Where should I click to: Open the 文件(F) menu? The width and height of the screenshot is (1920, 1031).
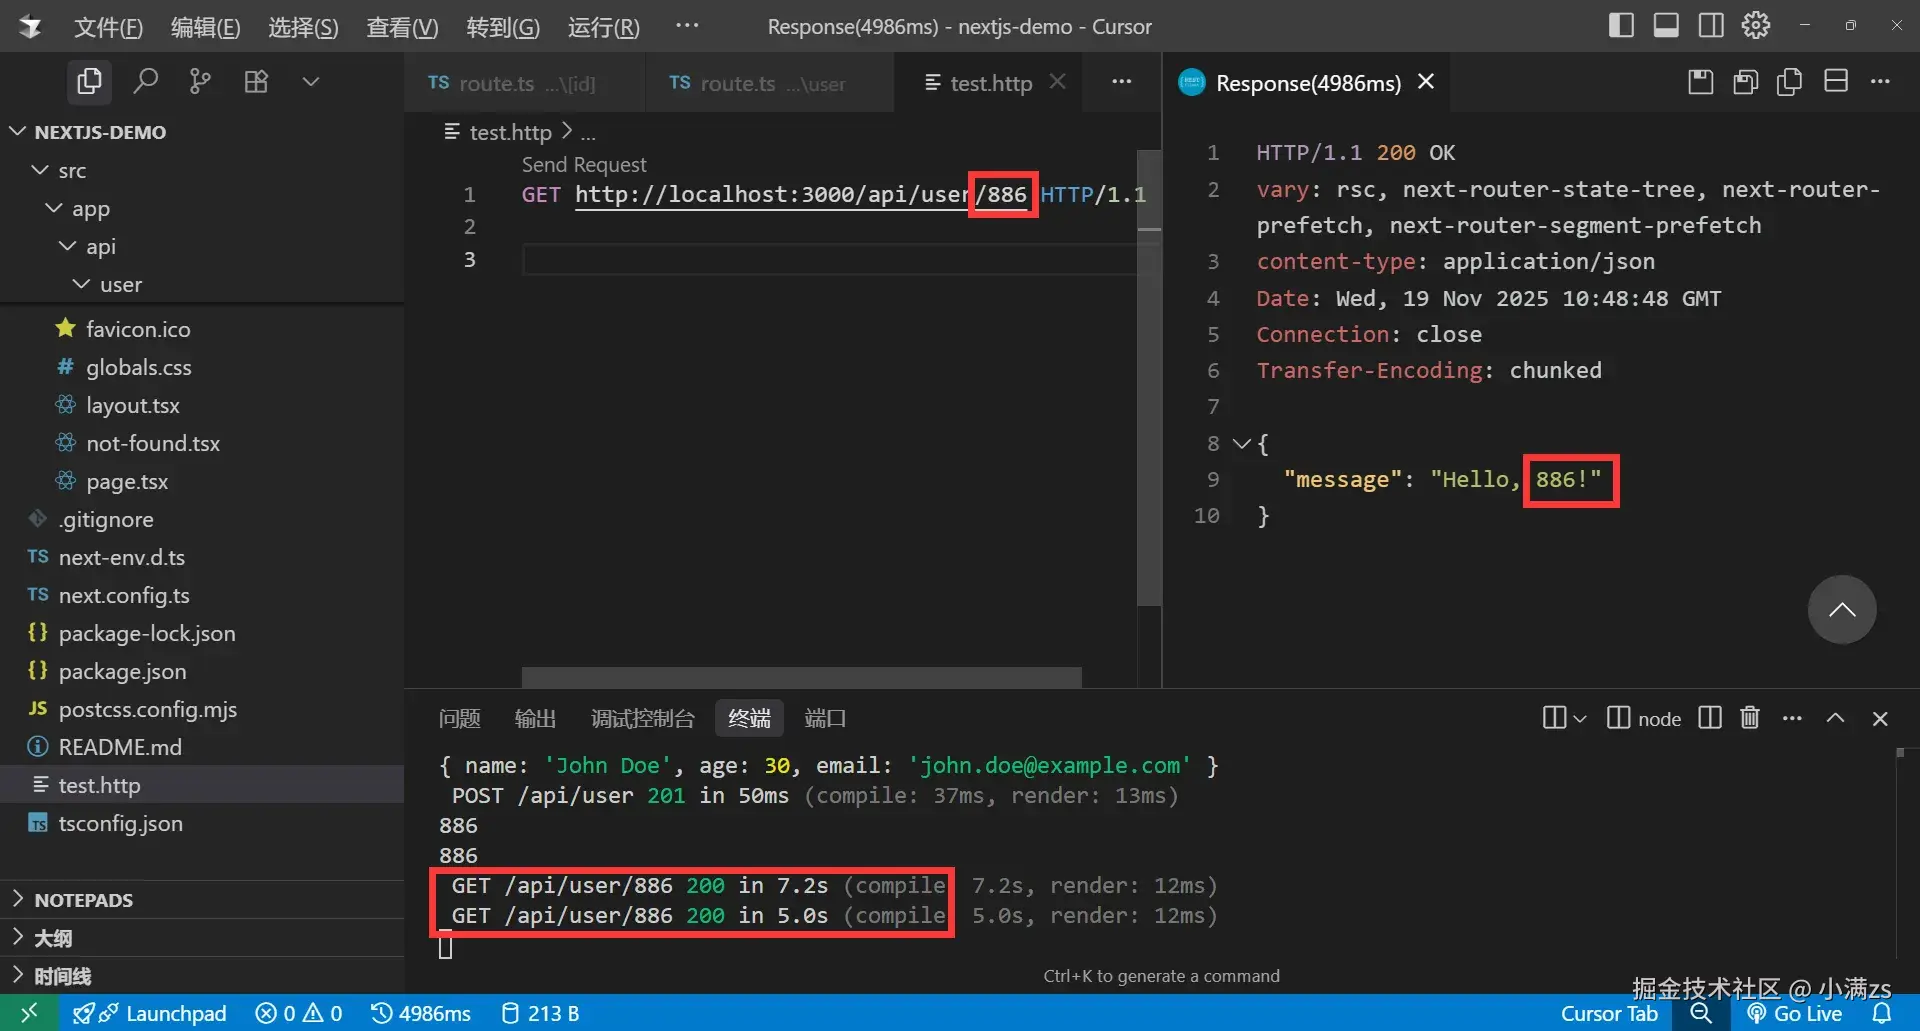pyautogui.click(x=108, y=27)
